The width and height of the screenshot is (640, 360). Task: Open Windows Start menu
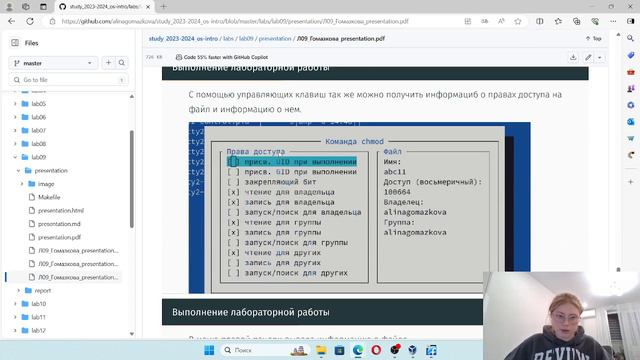[x=209, y=350]
